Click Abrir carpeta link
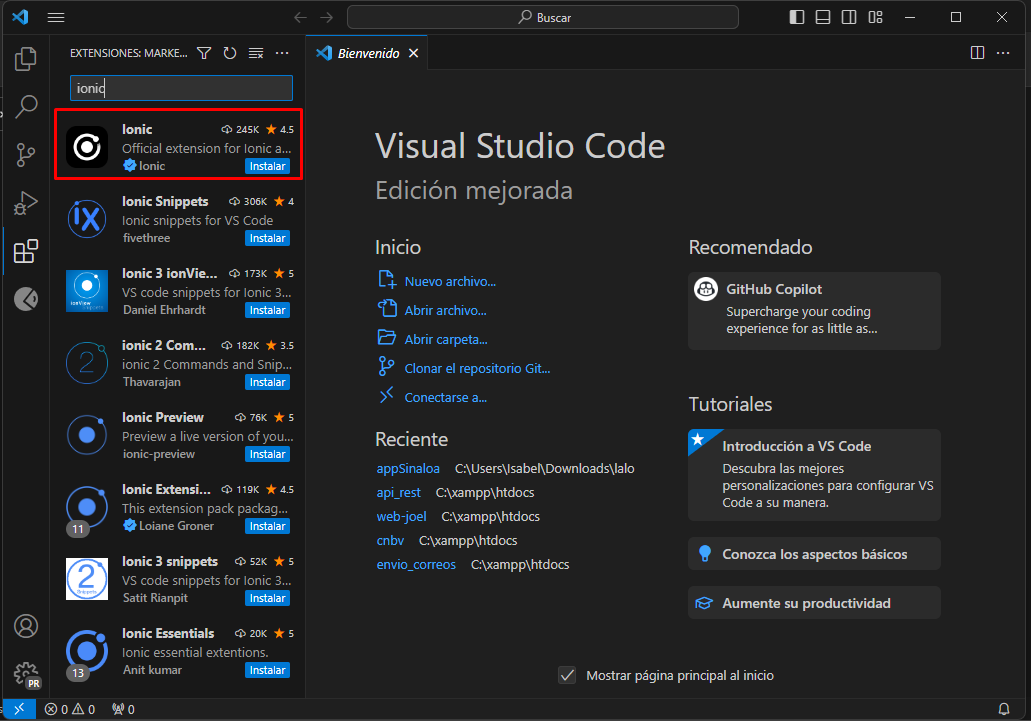This screenshot has height=721, width=1031. pyautogui.click(x=446, y=340)
